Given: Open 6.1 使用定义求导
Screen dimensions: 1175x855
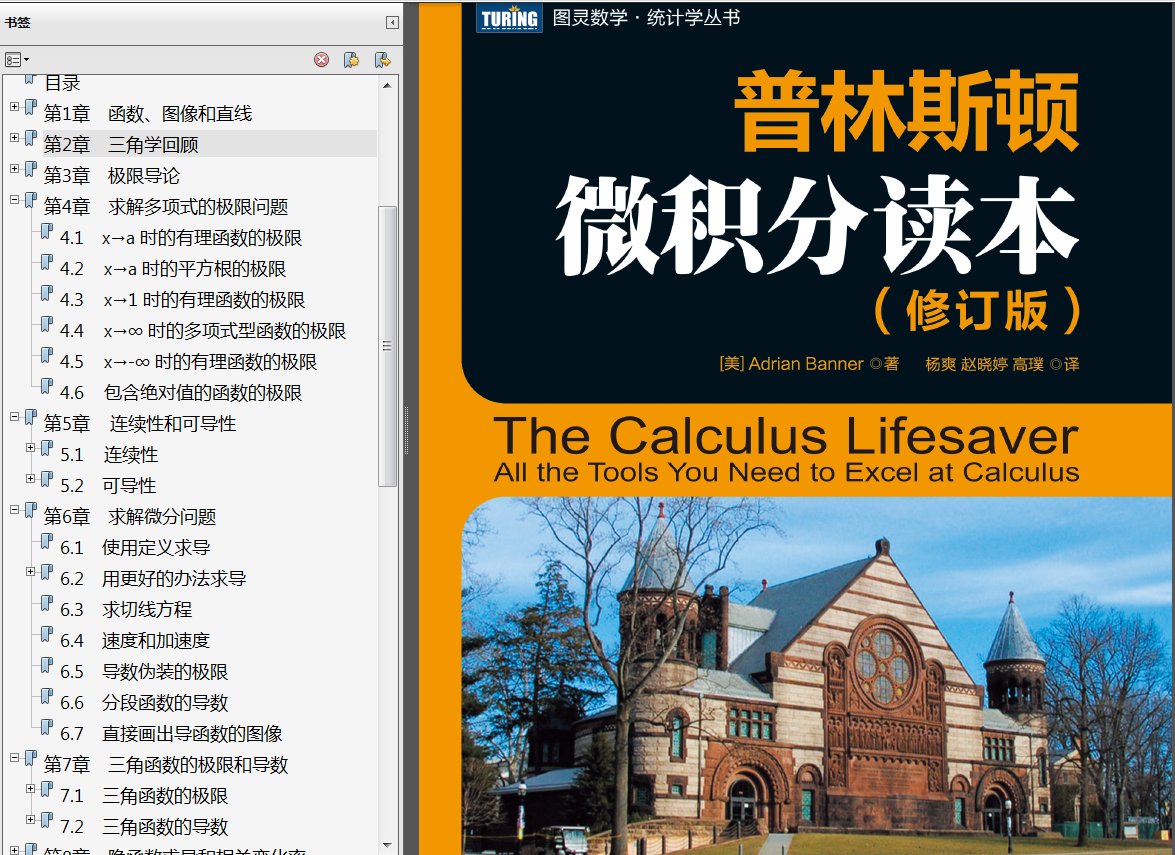Looking at the screenshot, I should tap(135, 548).
